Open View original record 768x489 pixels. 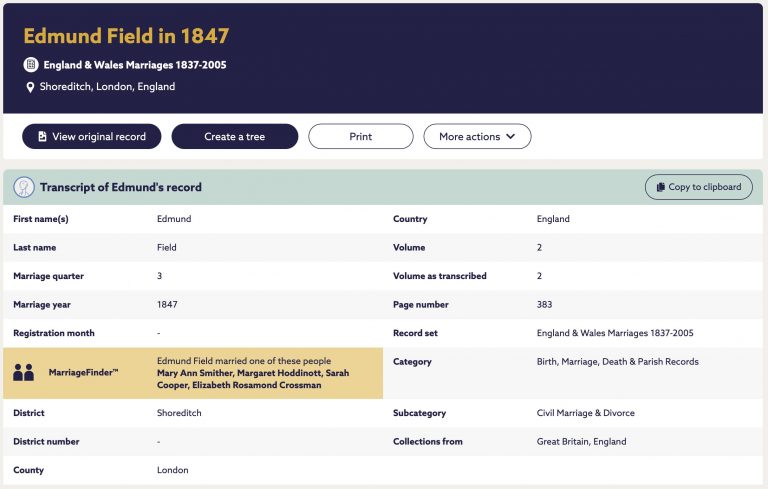92,136
